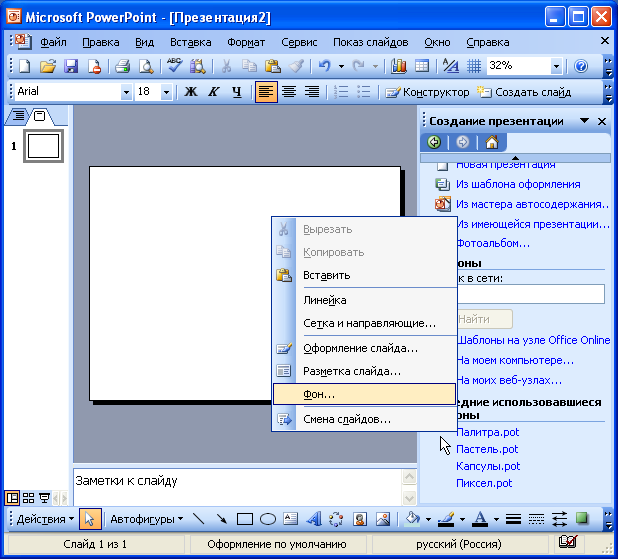
Task: Expand the Undo history arrow
Action: pos(341,66)
